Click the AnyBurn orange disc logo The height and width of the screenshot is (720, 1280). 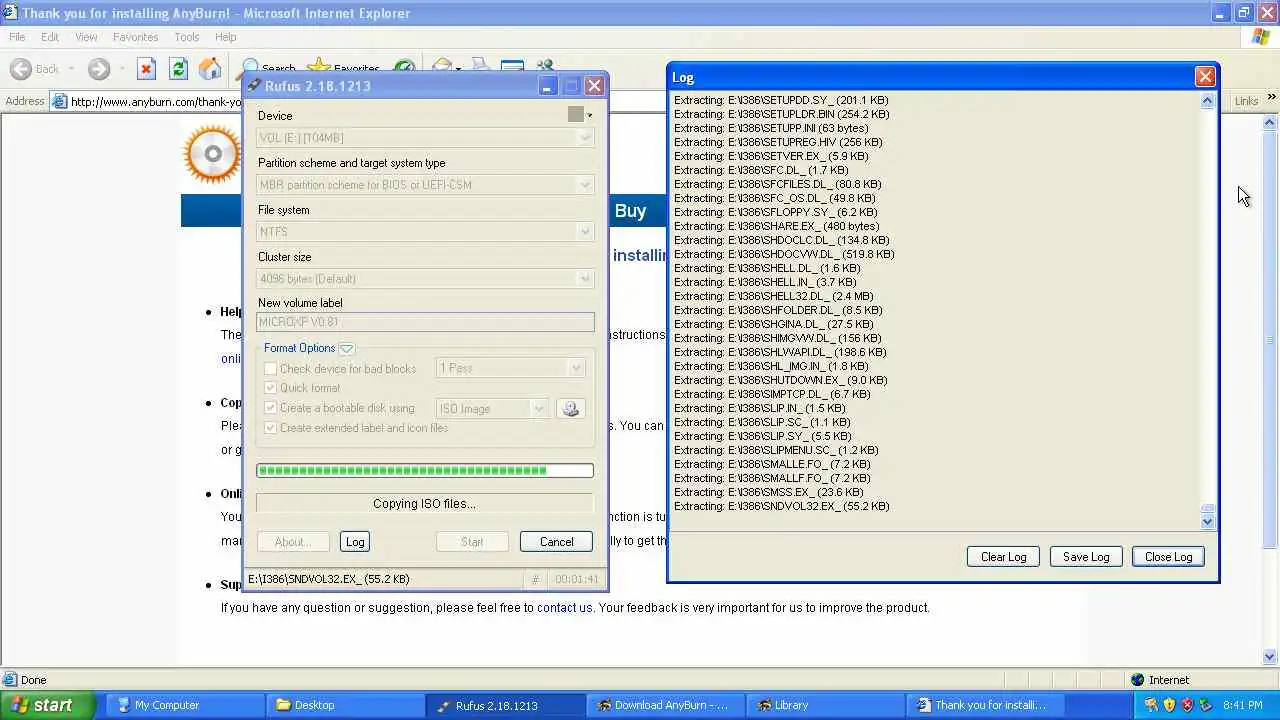pyautogui.click(x=212, y=154)
